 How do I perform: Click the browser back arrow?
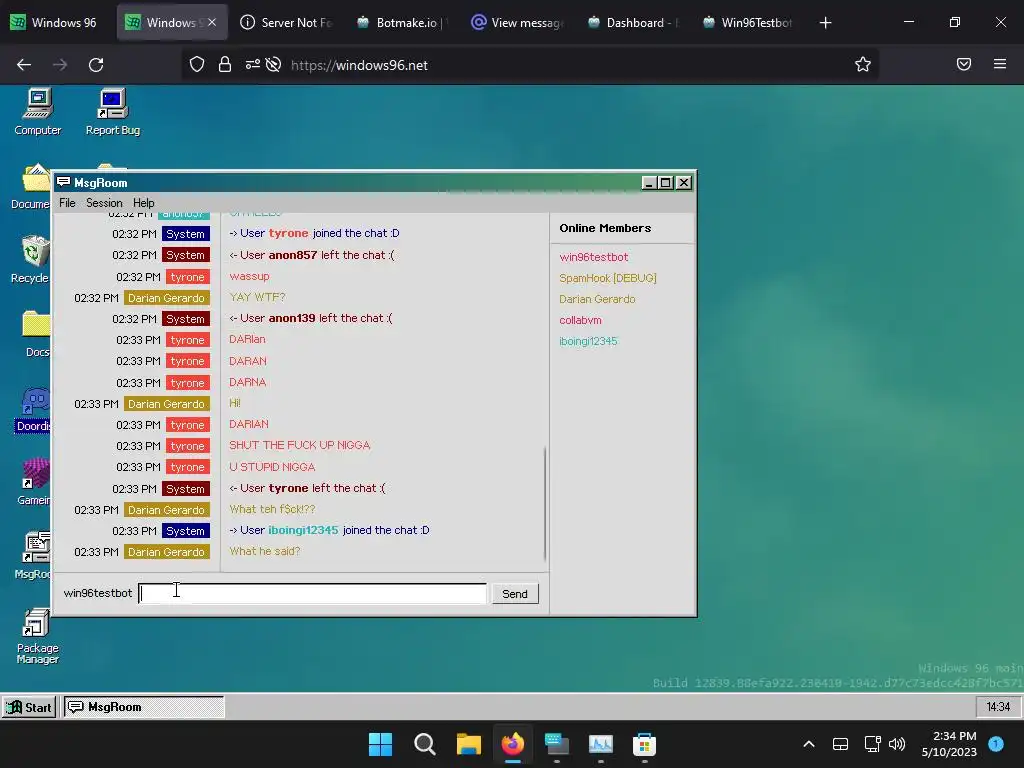(24, 65)
